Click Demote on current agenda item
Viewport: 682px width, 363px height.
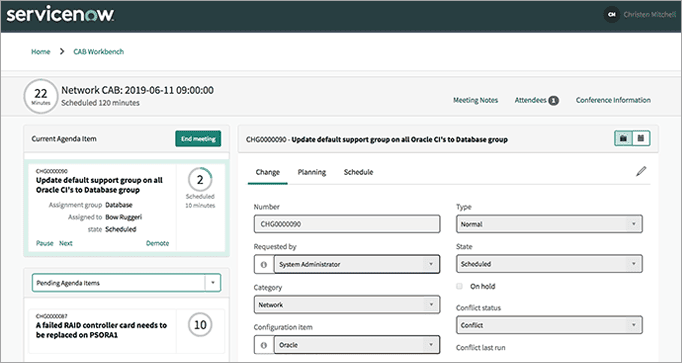click(x=157, y=243)
